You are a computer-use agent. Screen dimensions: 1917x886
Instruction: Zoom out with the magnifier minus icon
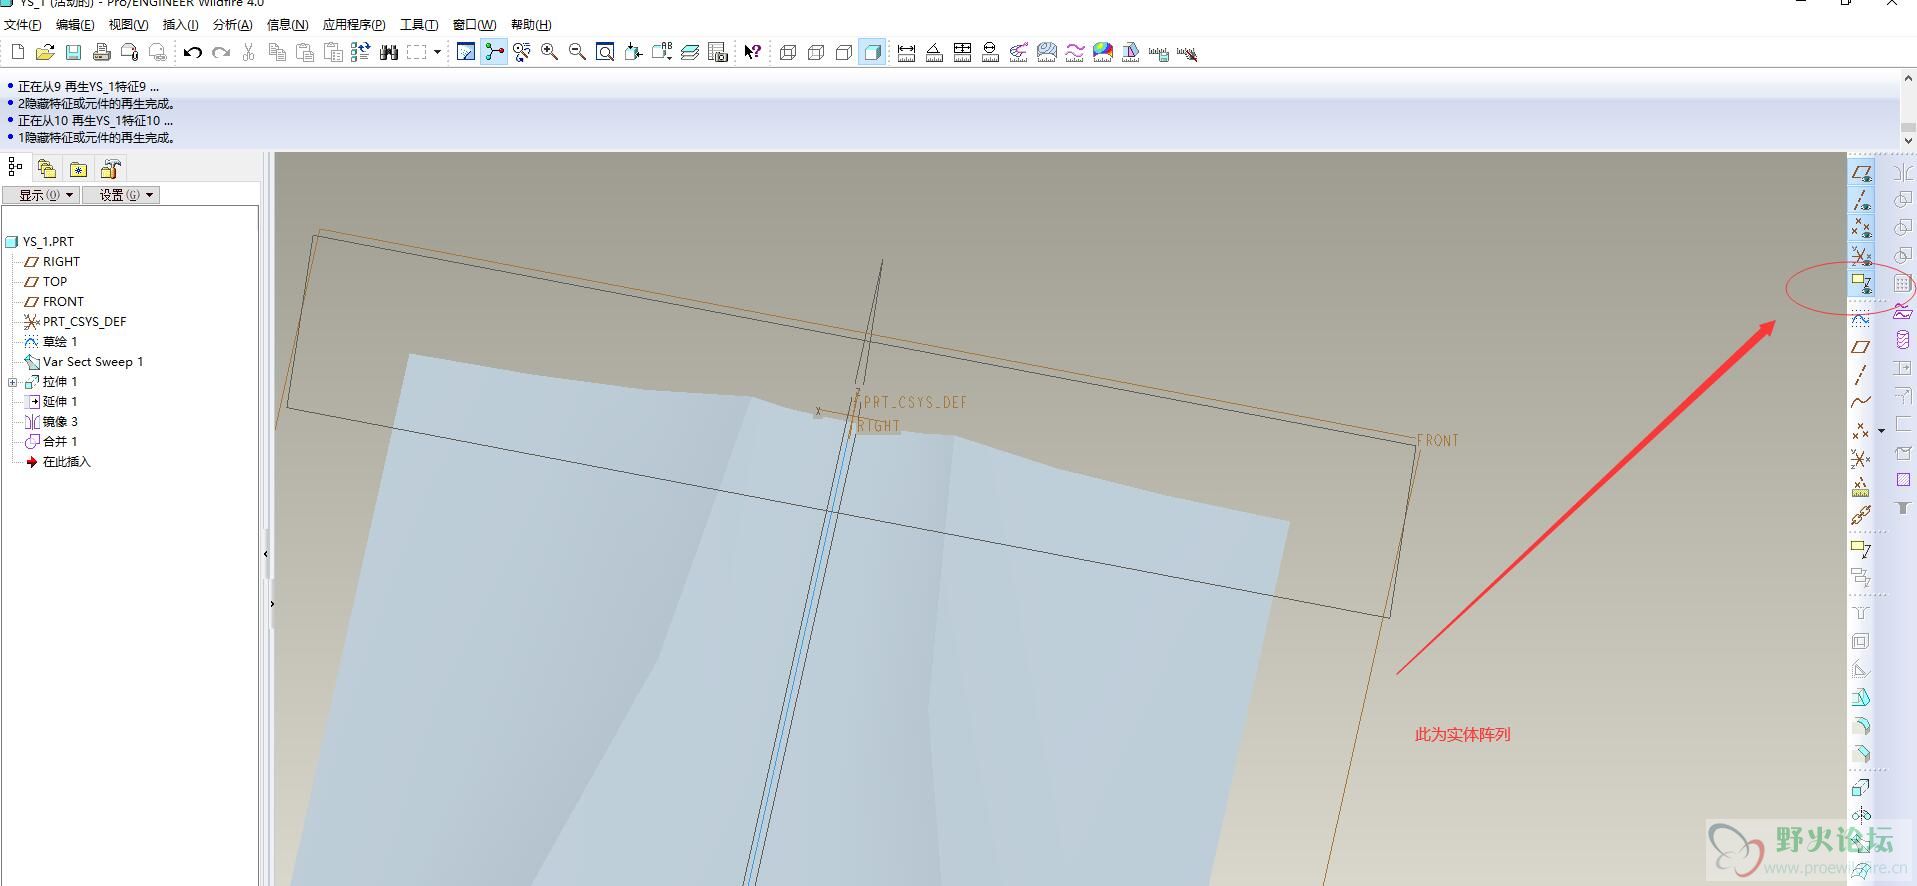(577, 52)
